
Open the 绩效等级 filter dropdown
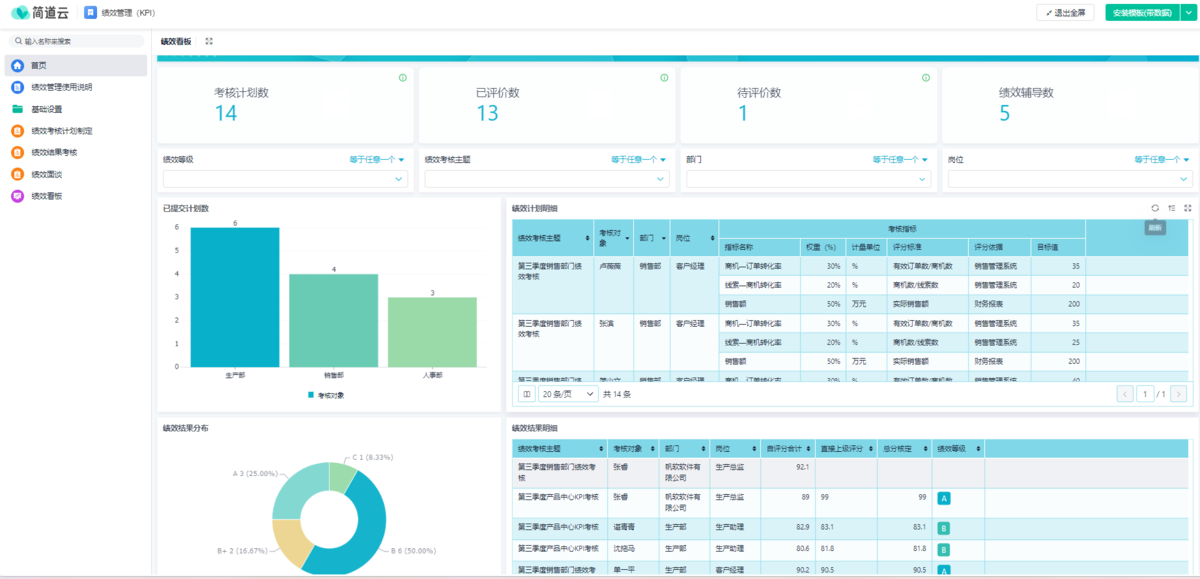(x=285, y=179)
